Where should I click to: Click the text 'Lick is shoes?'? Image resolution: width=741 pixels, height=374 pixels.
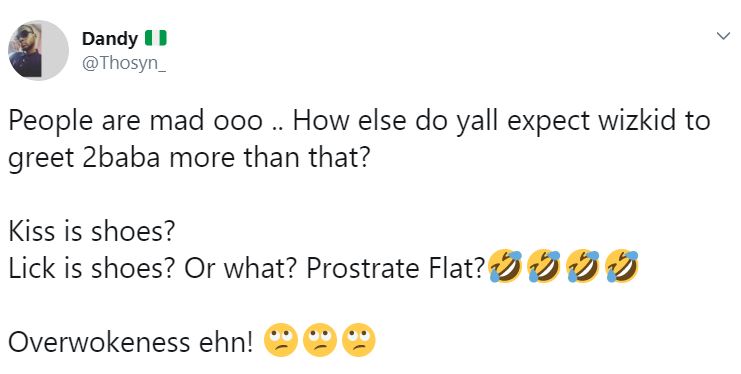(x=91, y=268)
